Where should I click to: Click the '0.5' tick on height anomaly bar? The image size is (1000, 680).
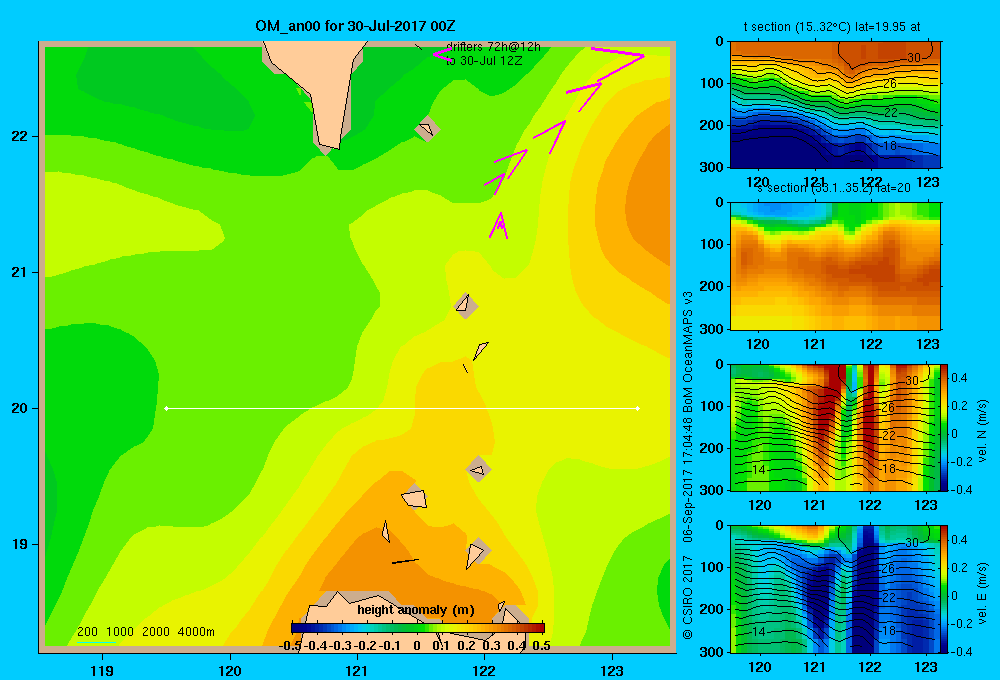(541, 646)
